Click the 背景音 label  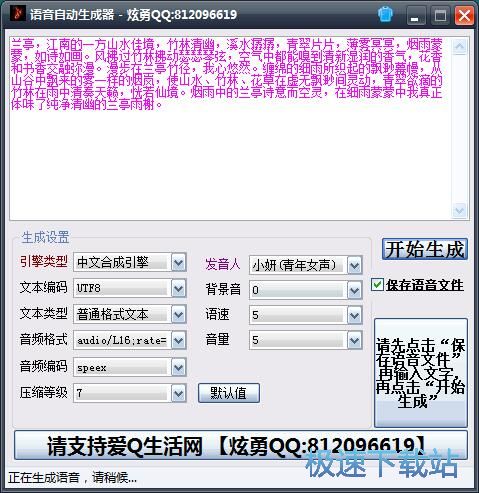[223, 289]
